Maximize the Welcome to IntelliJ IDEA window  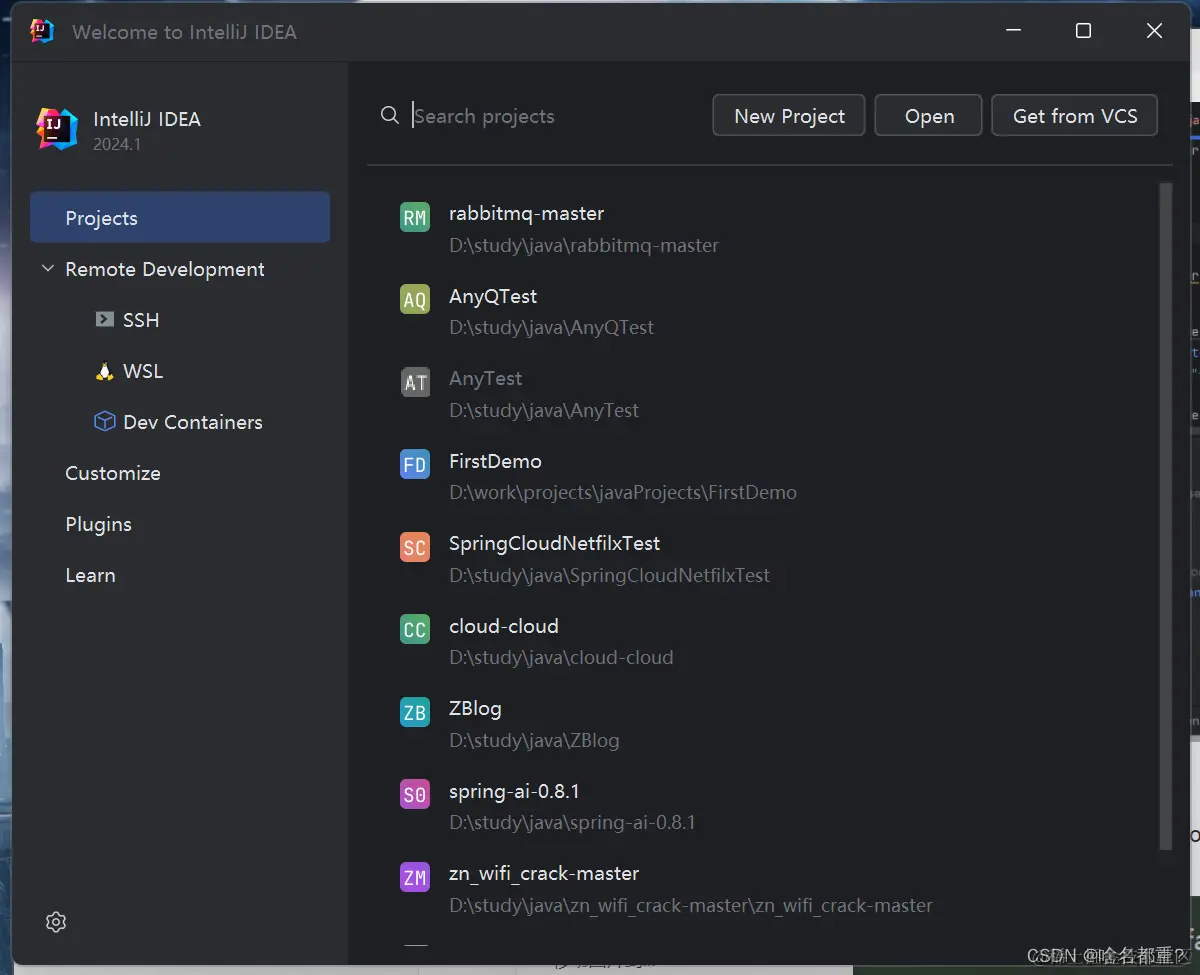pos(1083,31)
